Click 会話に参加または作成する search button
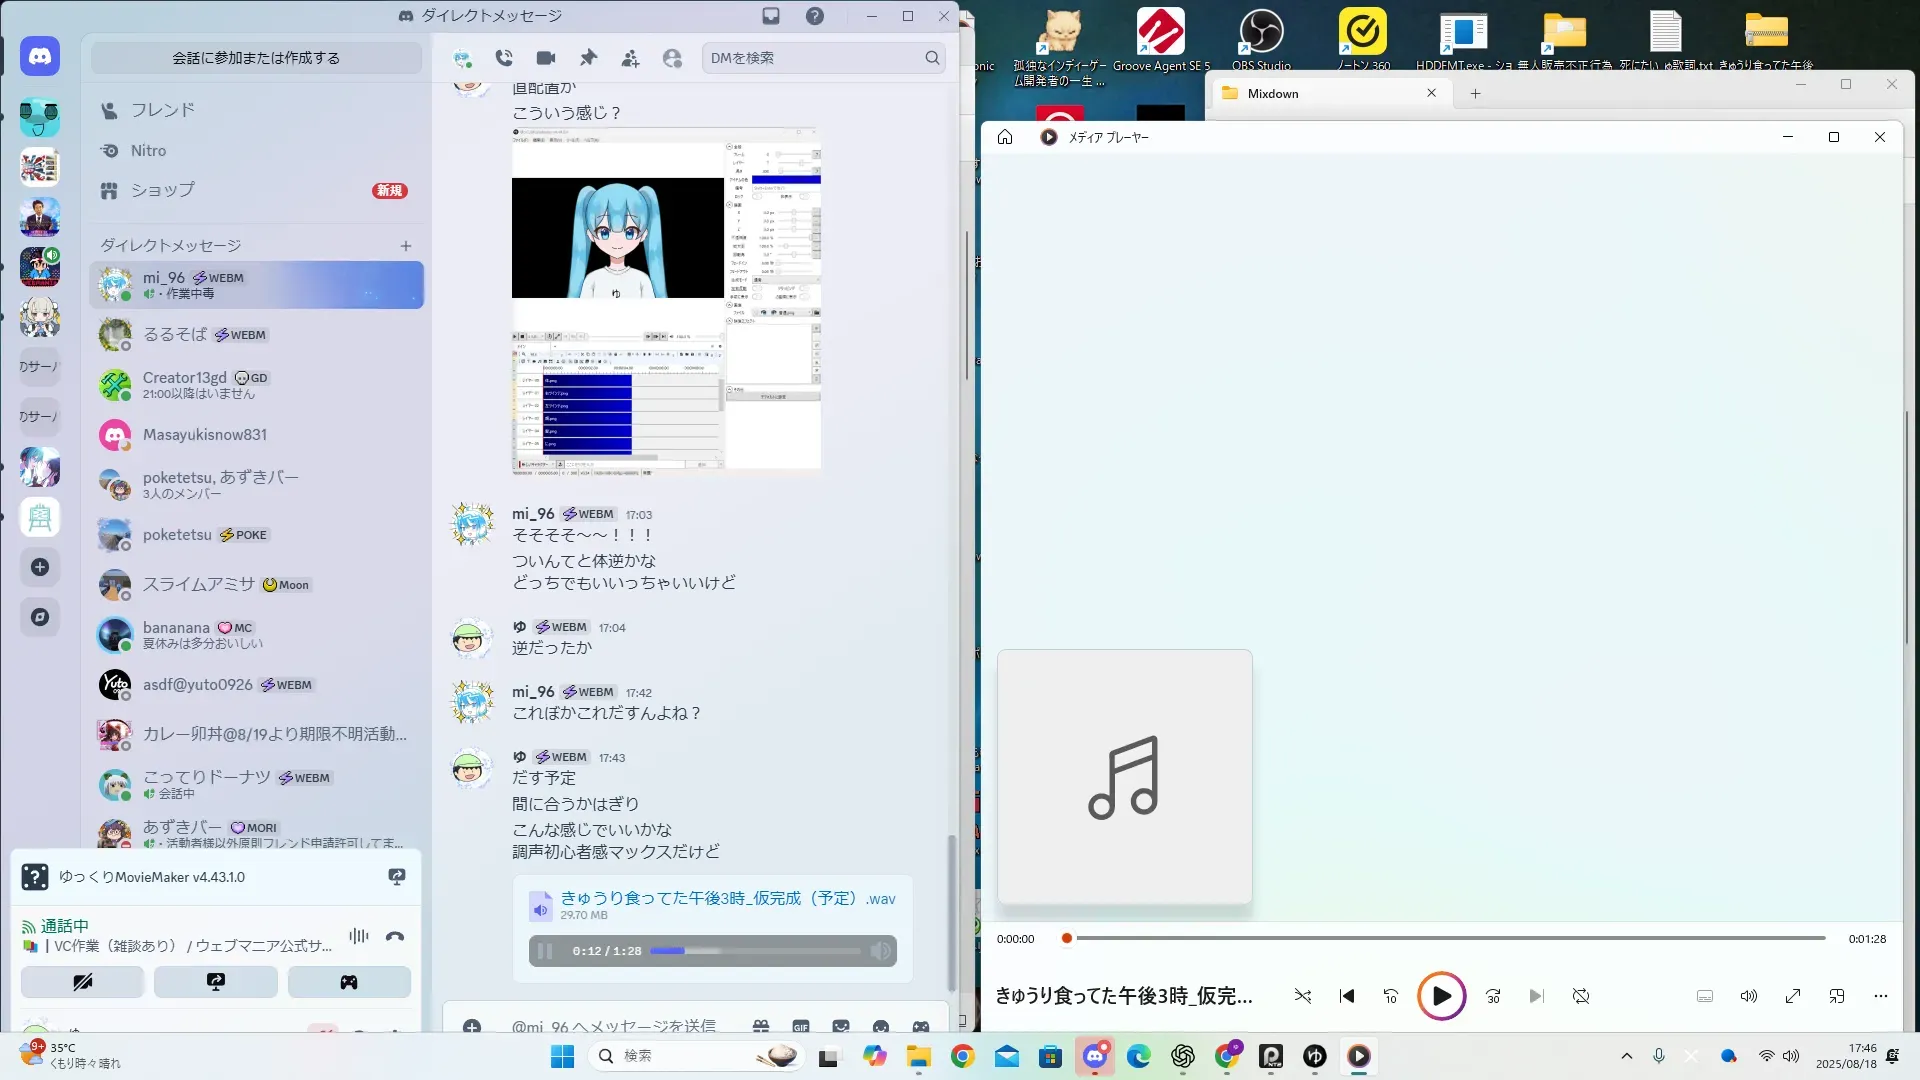 (x=256, y=58)
